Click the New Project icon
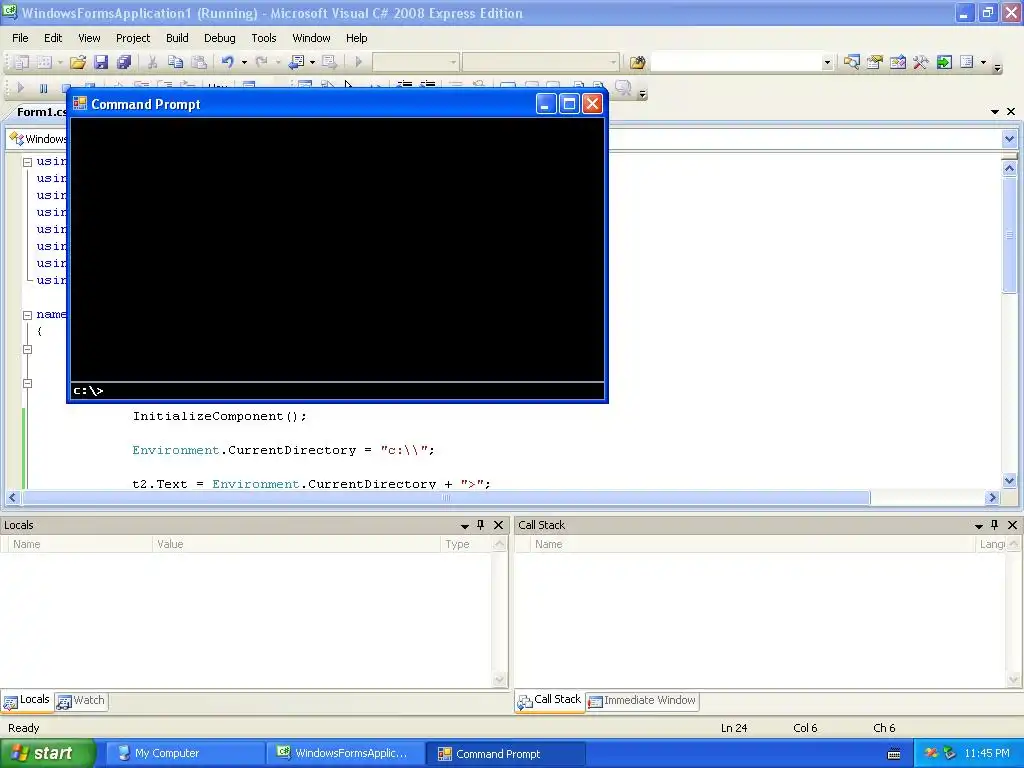The image size is (1024, 768). 22,62
